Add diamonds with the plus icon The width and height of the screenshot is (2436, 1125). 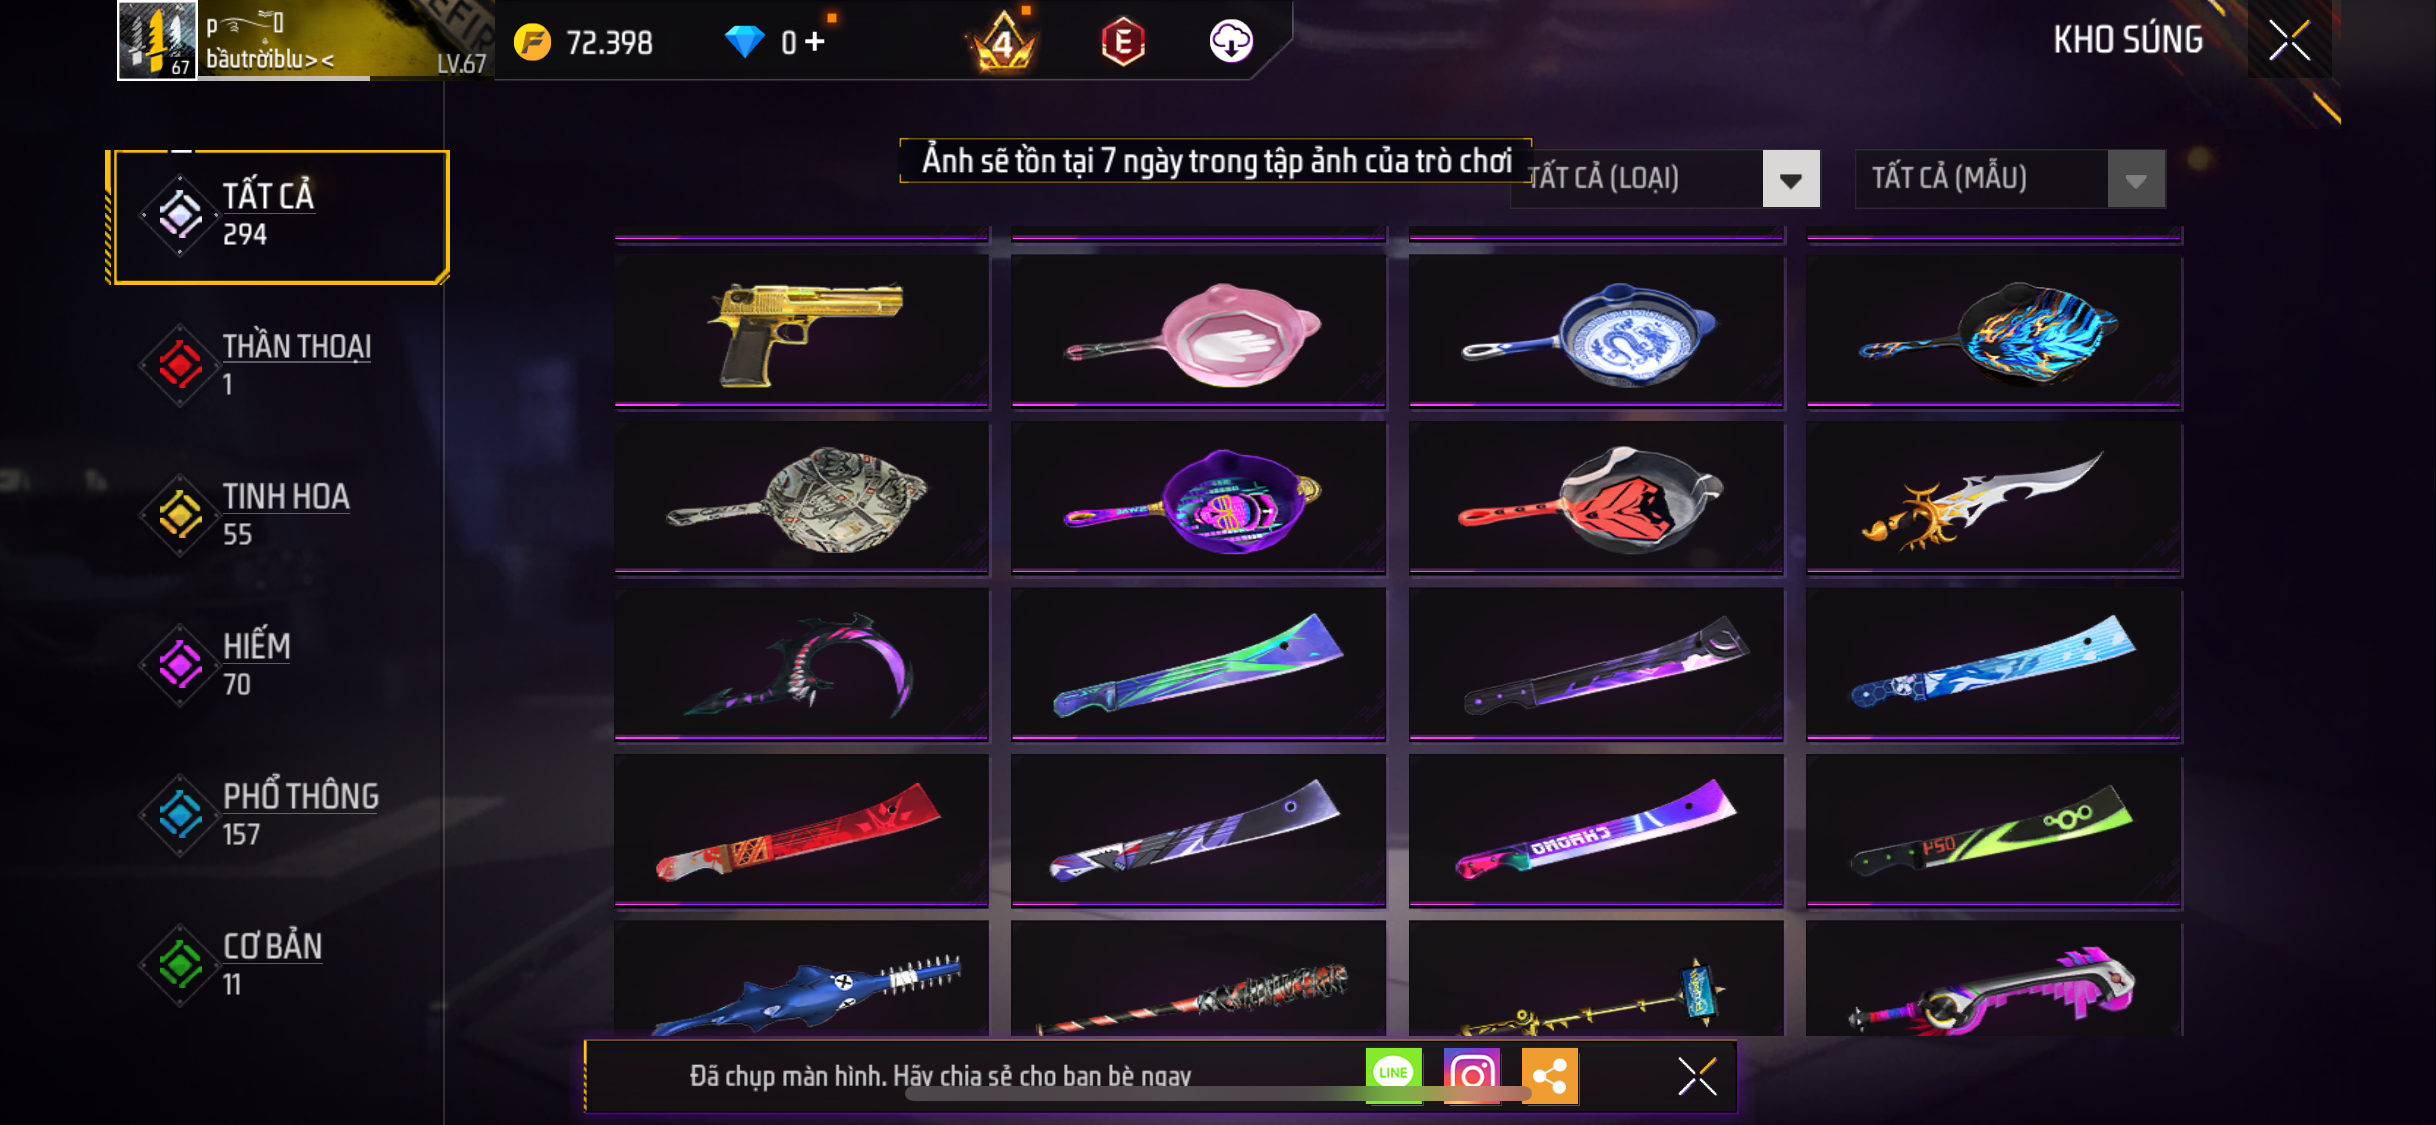[x=816, y=42]
